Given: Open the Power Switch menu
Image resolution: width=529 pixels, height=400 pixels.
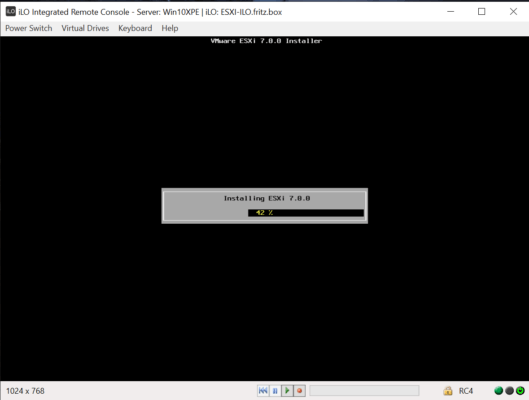Looking at the screenshot, I should coord(29,28).
